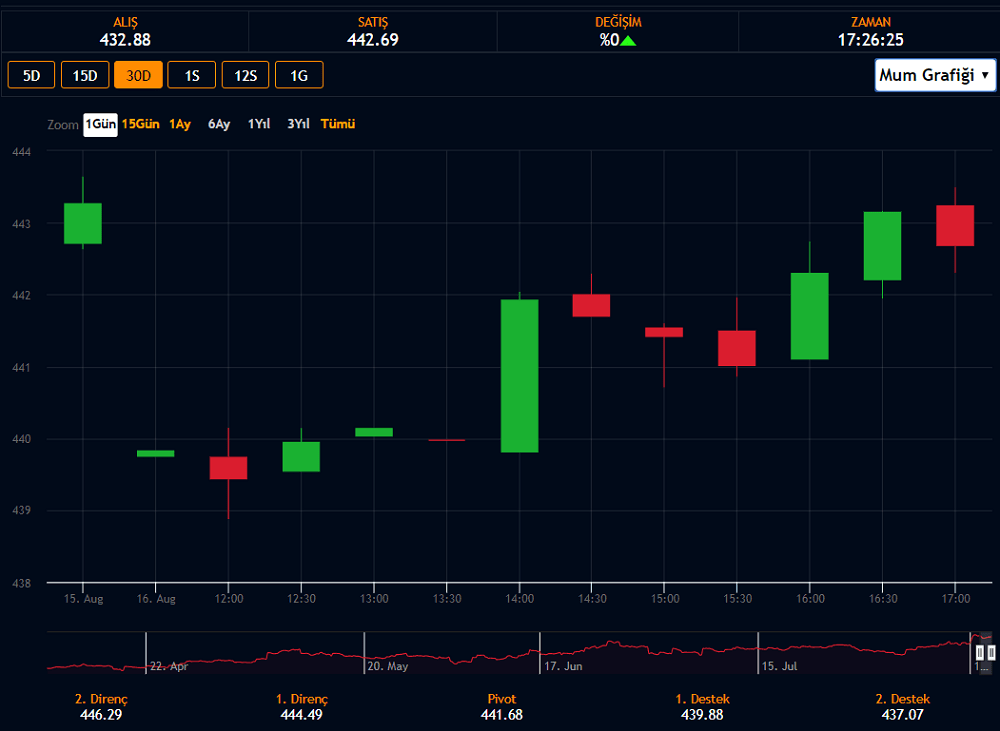
Task: Choose the 1S interval option
Action: (191, 75)
